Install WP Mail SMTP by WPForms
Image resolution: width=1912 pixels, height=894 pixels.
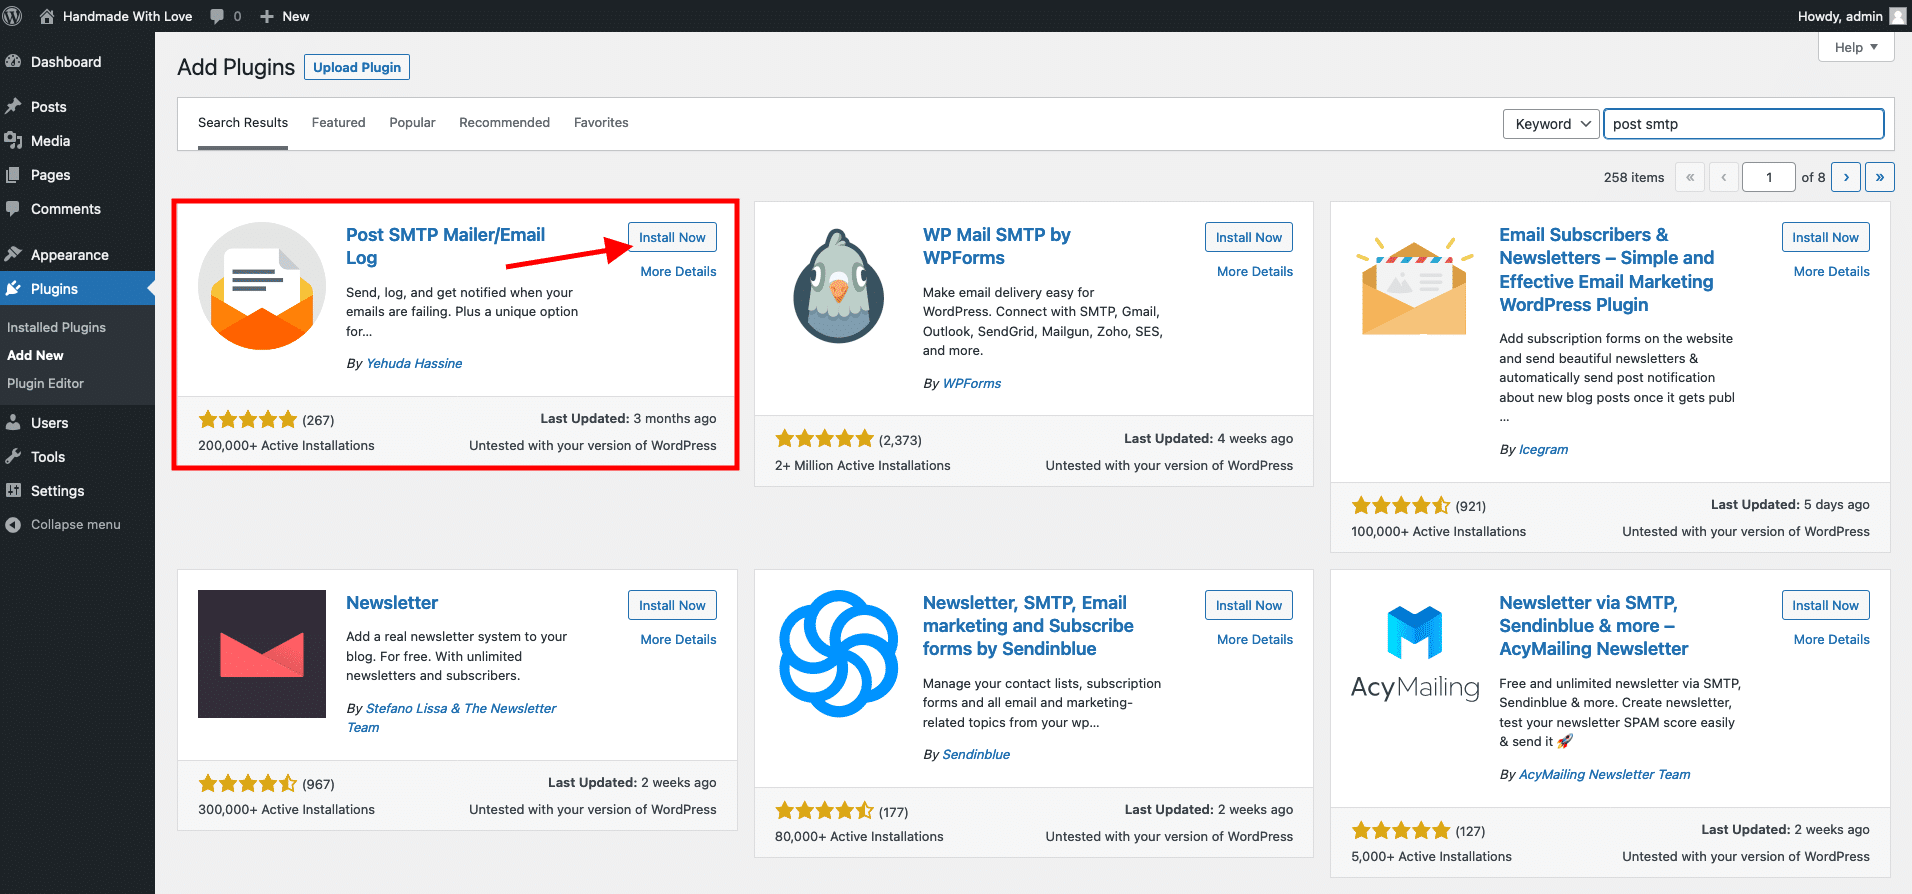(x=1249, y=237)
